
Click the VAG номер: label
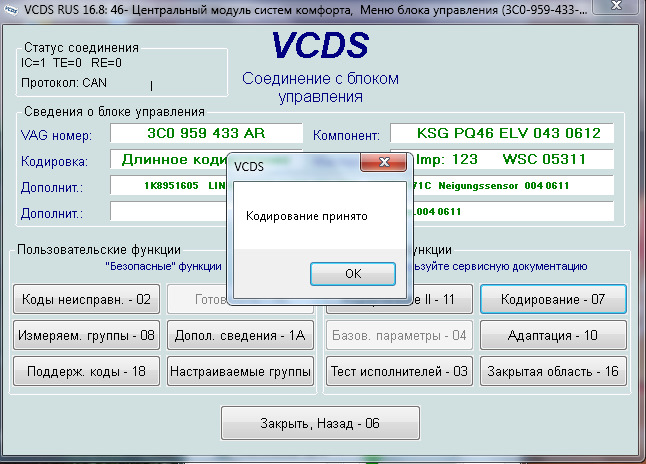[x=56, y=135]
